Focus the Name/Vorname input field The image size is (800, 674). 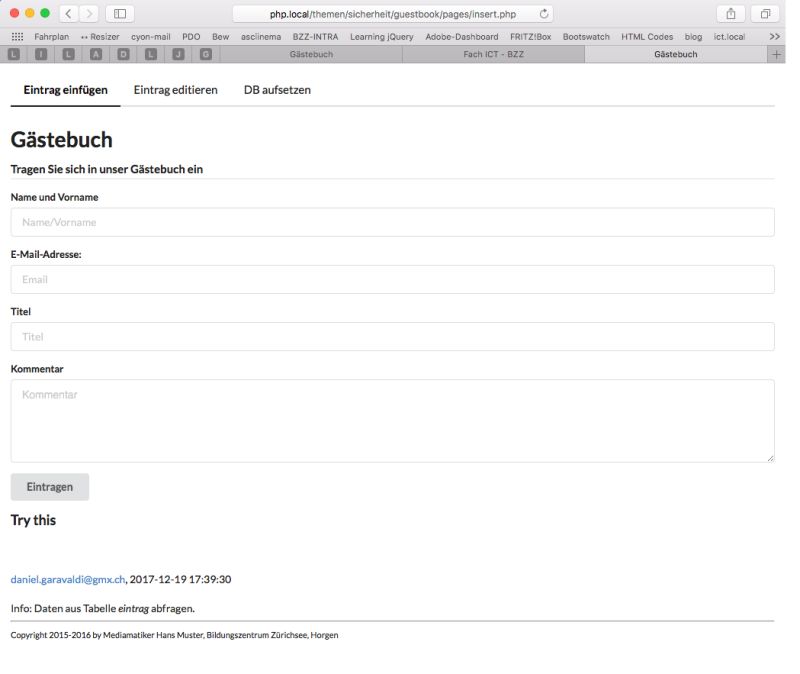point(390,222)
